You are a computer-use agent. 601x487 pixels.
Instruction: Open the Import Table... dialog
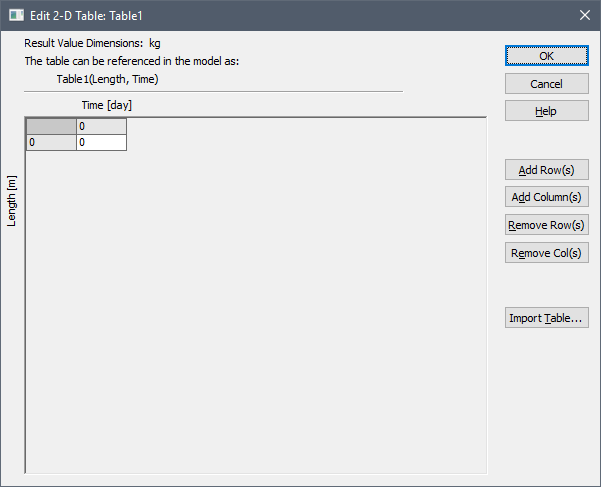(547, 318)
